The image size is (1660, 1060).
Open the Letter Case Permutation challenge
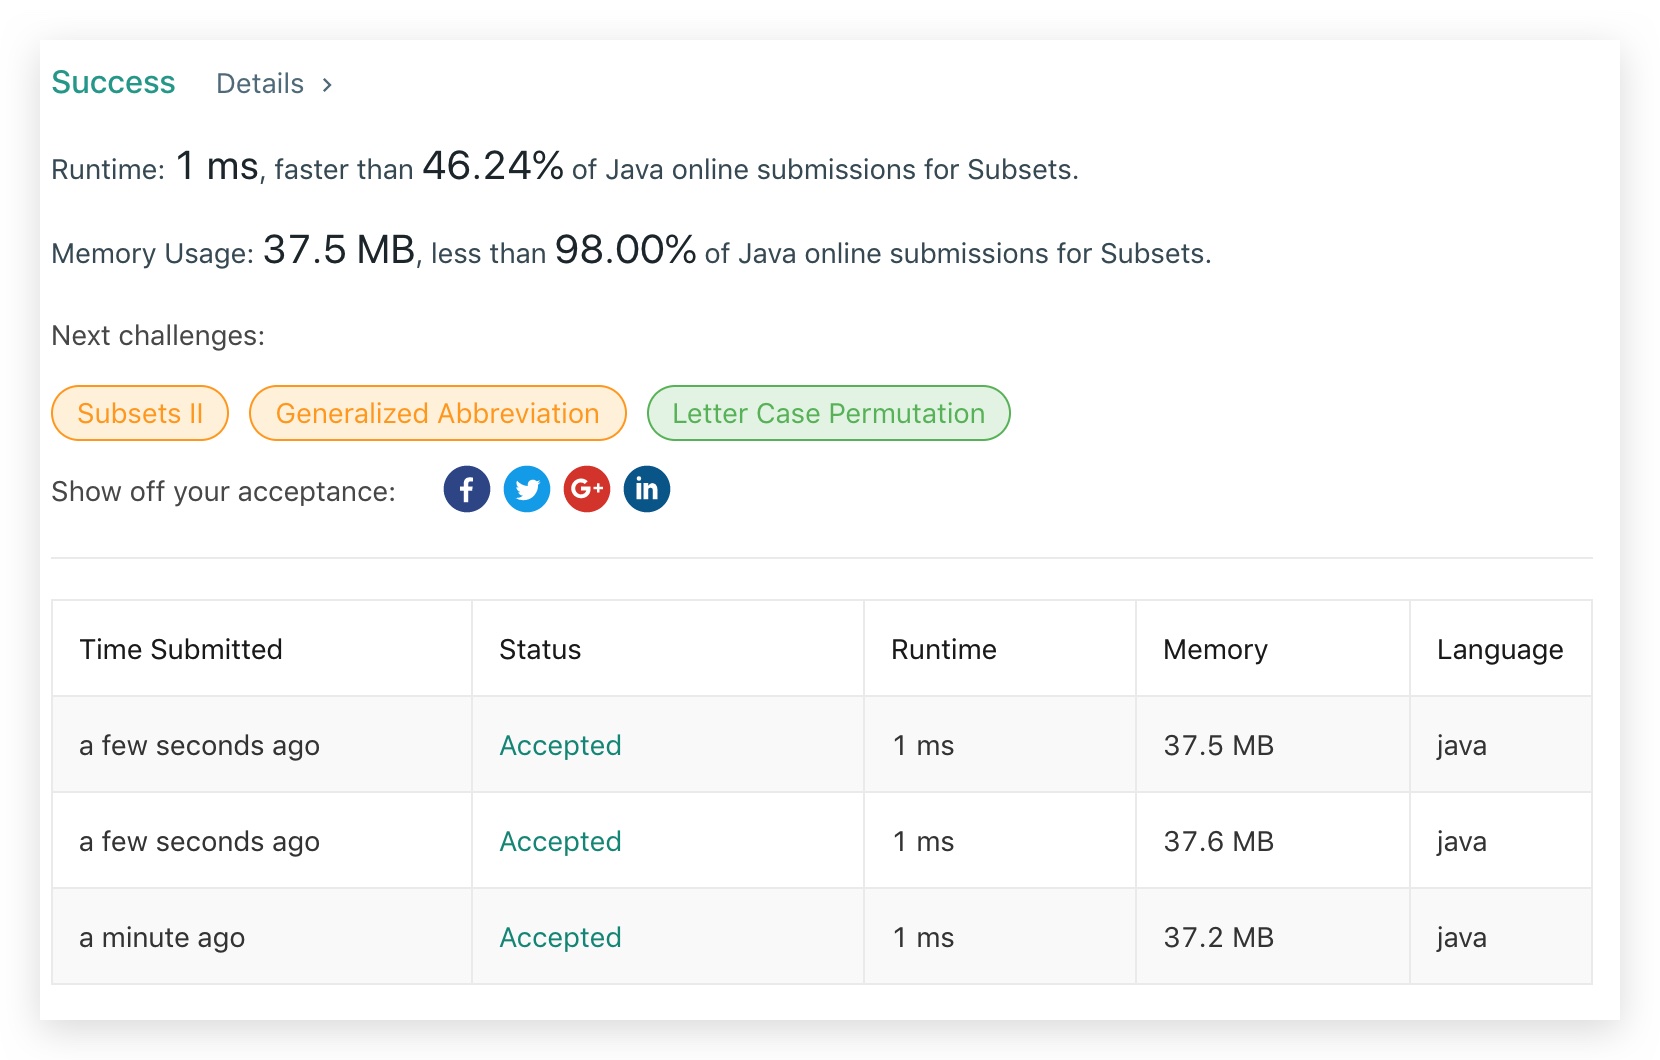tap(829, 413)
